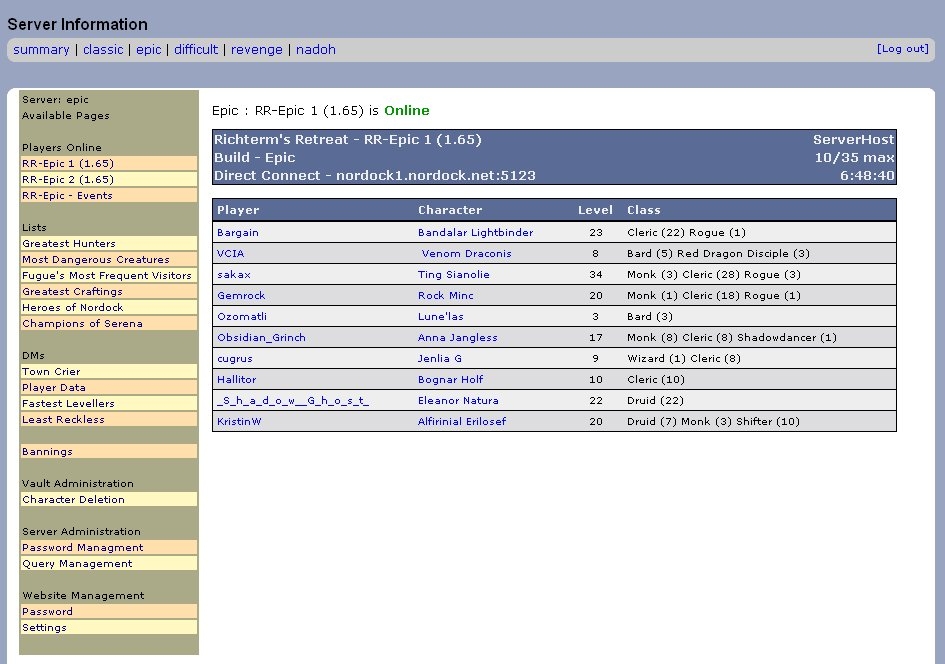Viewport: 945px width, 664px height.
Task: Open Champions of Serena list
Action: [x=82, y=324]
